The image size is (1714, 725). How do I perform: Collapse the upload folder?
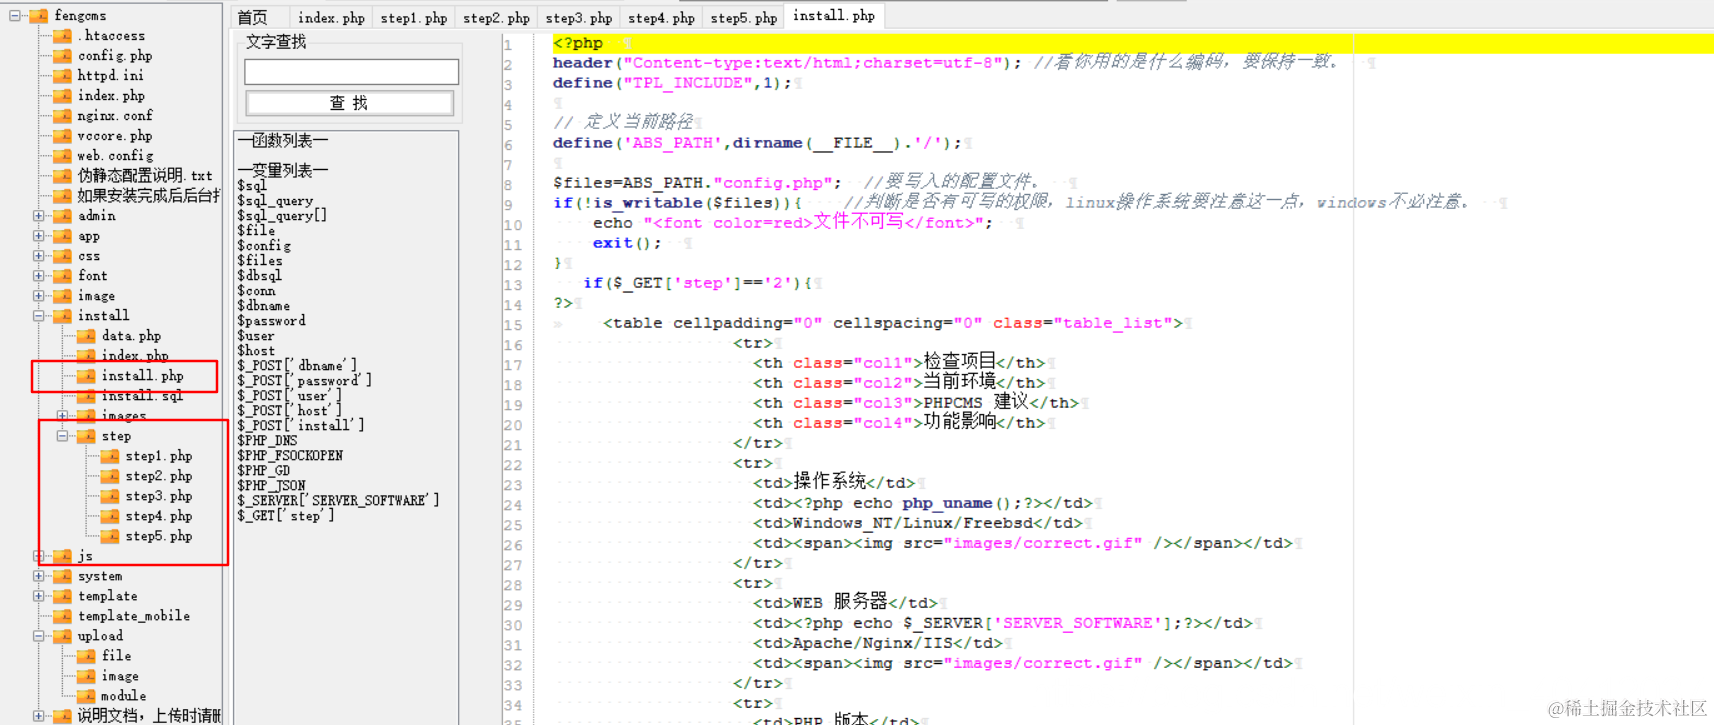pyautogui.click(x=39, y=636)
